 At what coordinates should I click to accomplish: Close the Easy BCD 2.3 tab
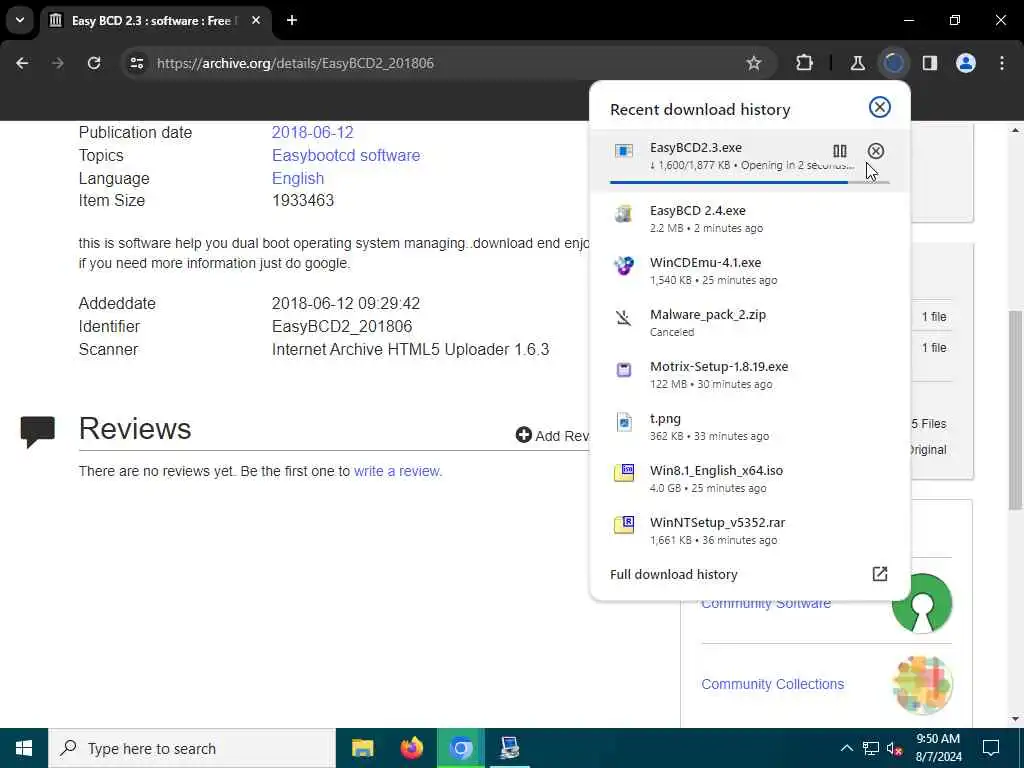click(256, 20)
